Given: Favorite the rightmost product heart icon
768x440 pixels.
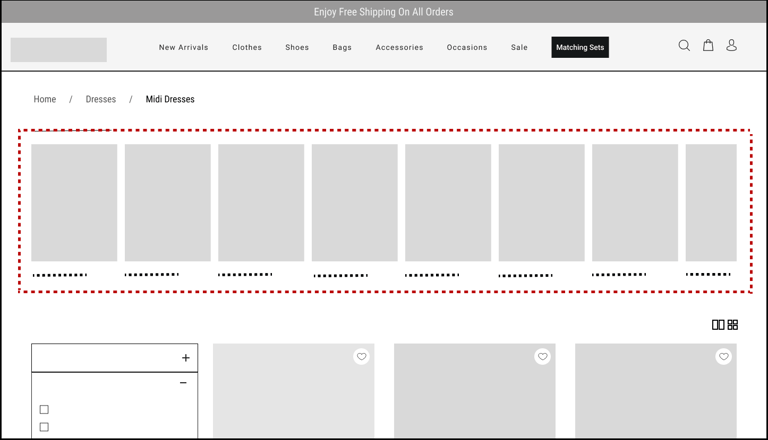Looking at the screenshot, I should (x=723, y=357).
